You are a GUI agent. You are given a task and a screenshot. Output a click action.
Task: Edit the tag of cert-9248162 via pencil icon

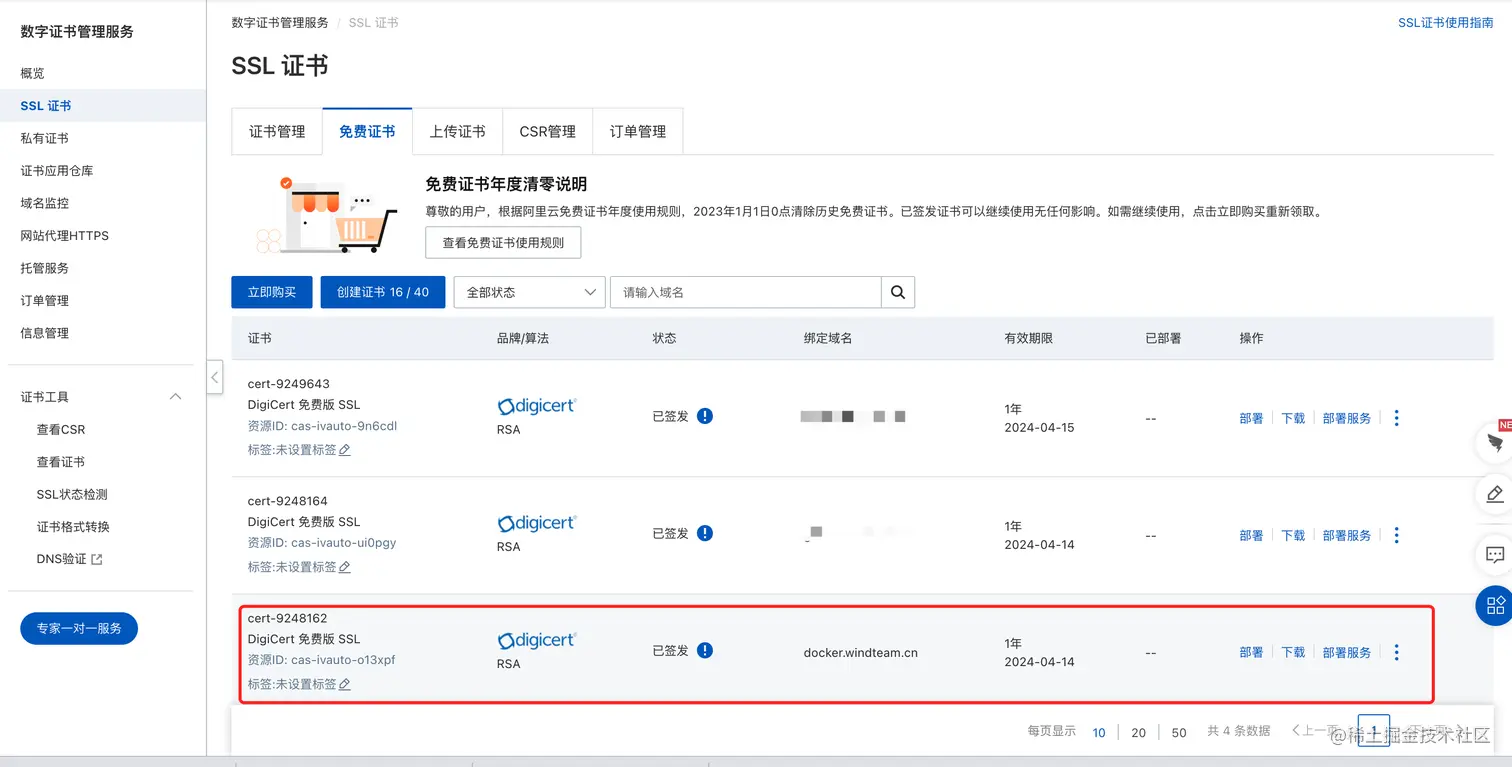(345, 684)
